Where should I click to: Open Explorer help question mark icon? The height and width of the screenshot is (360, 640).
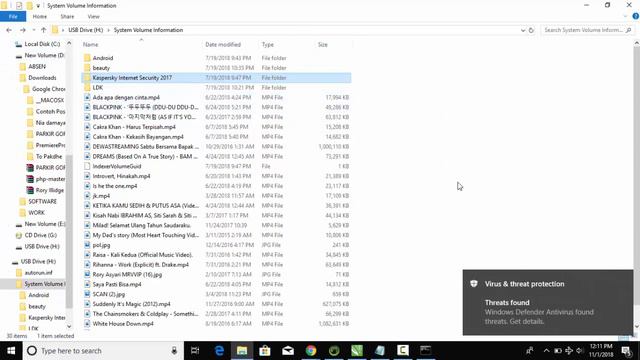click(x=636, y=16)
